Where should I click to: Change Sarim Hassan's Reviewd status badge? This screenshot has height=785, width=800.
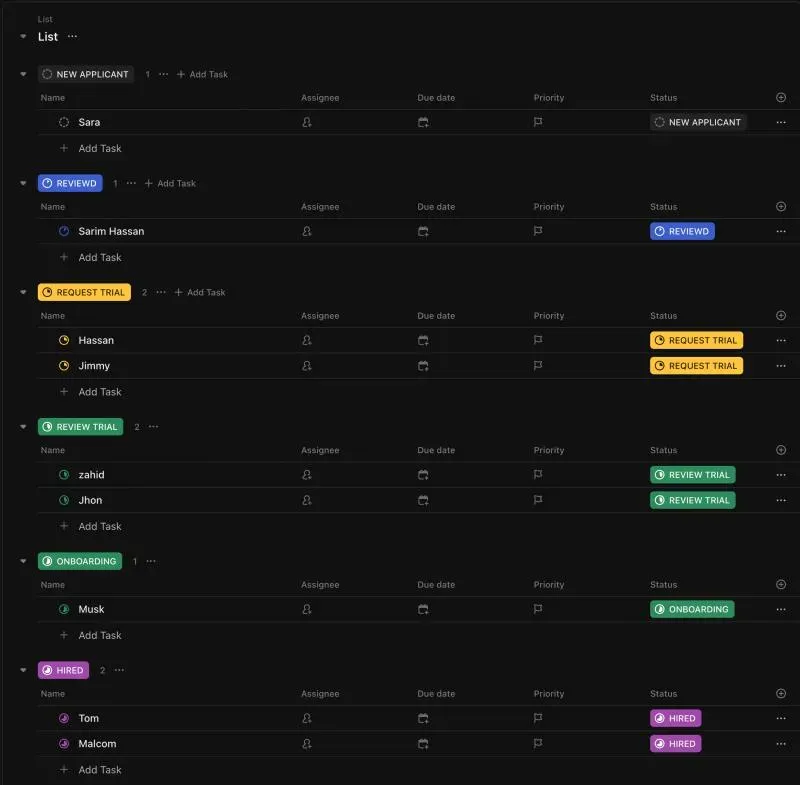tap(682, 232)
